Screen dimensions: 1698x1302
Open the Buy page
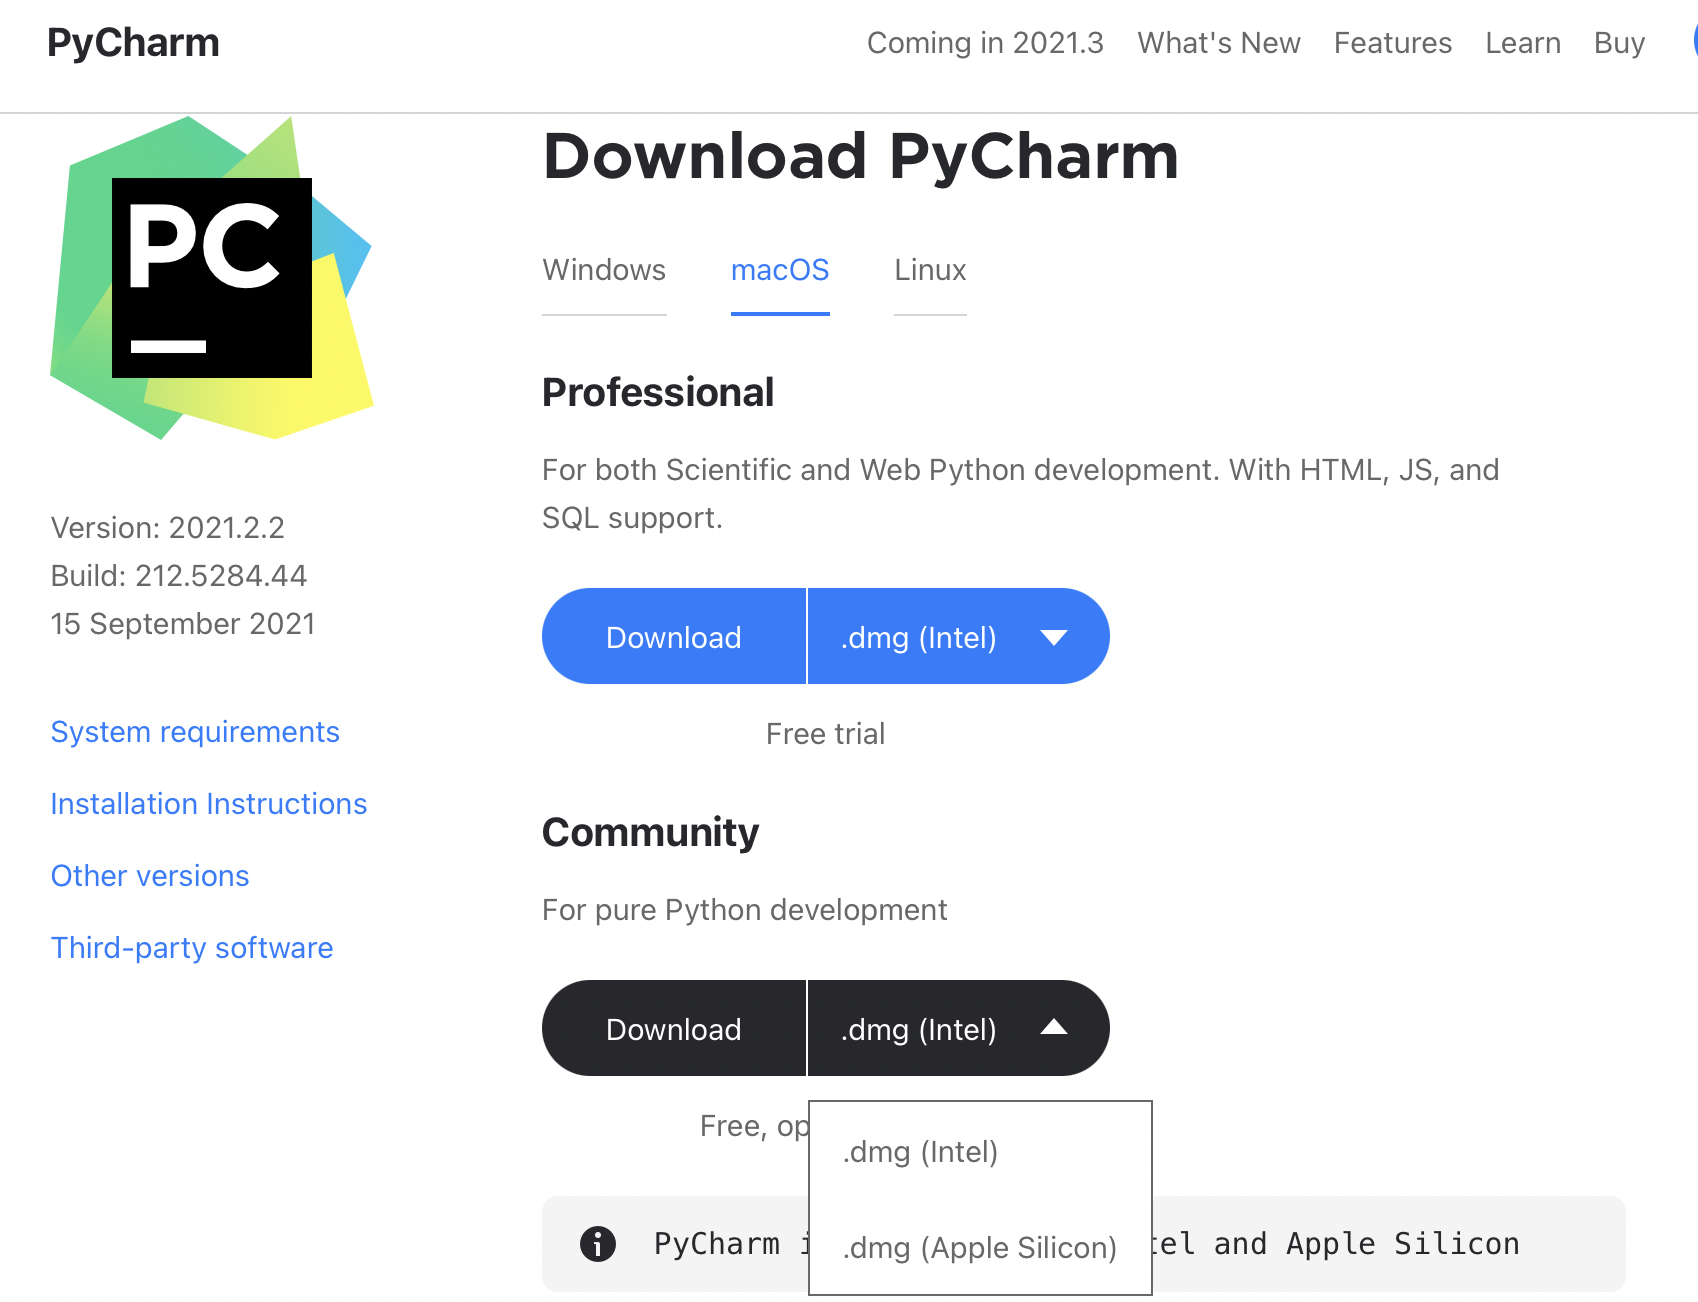(1619, 43)
